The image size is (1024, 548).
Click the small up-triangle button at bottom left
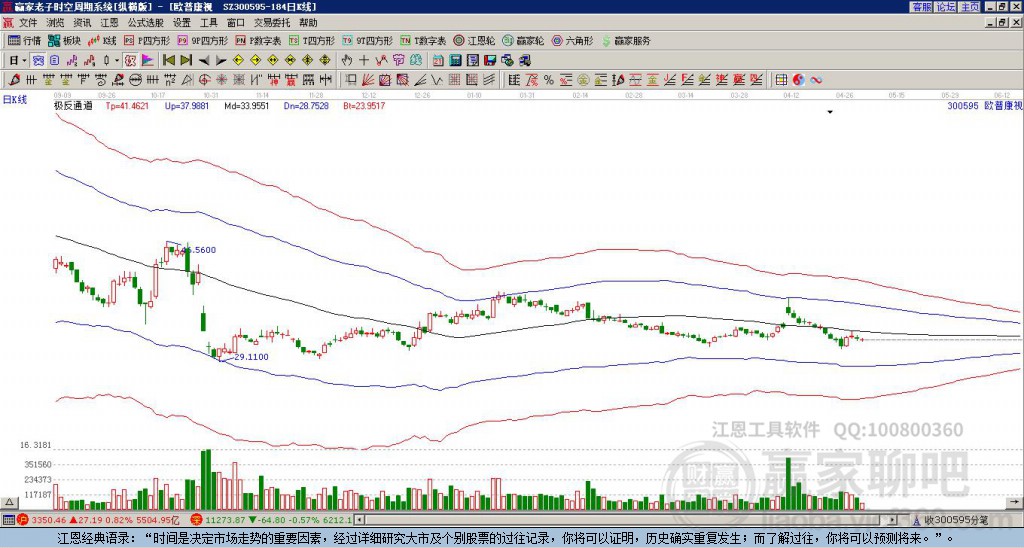9,502
